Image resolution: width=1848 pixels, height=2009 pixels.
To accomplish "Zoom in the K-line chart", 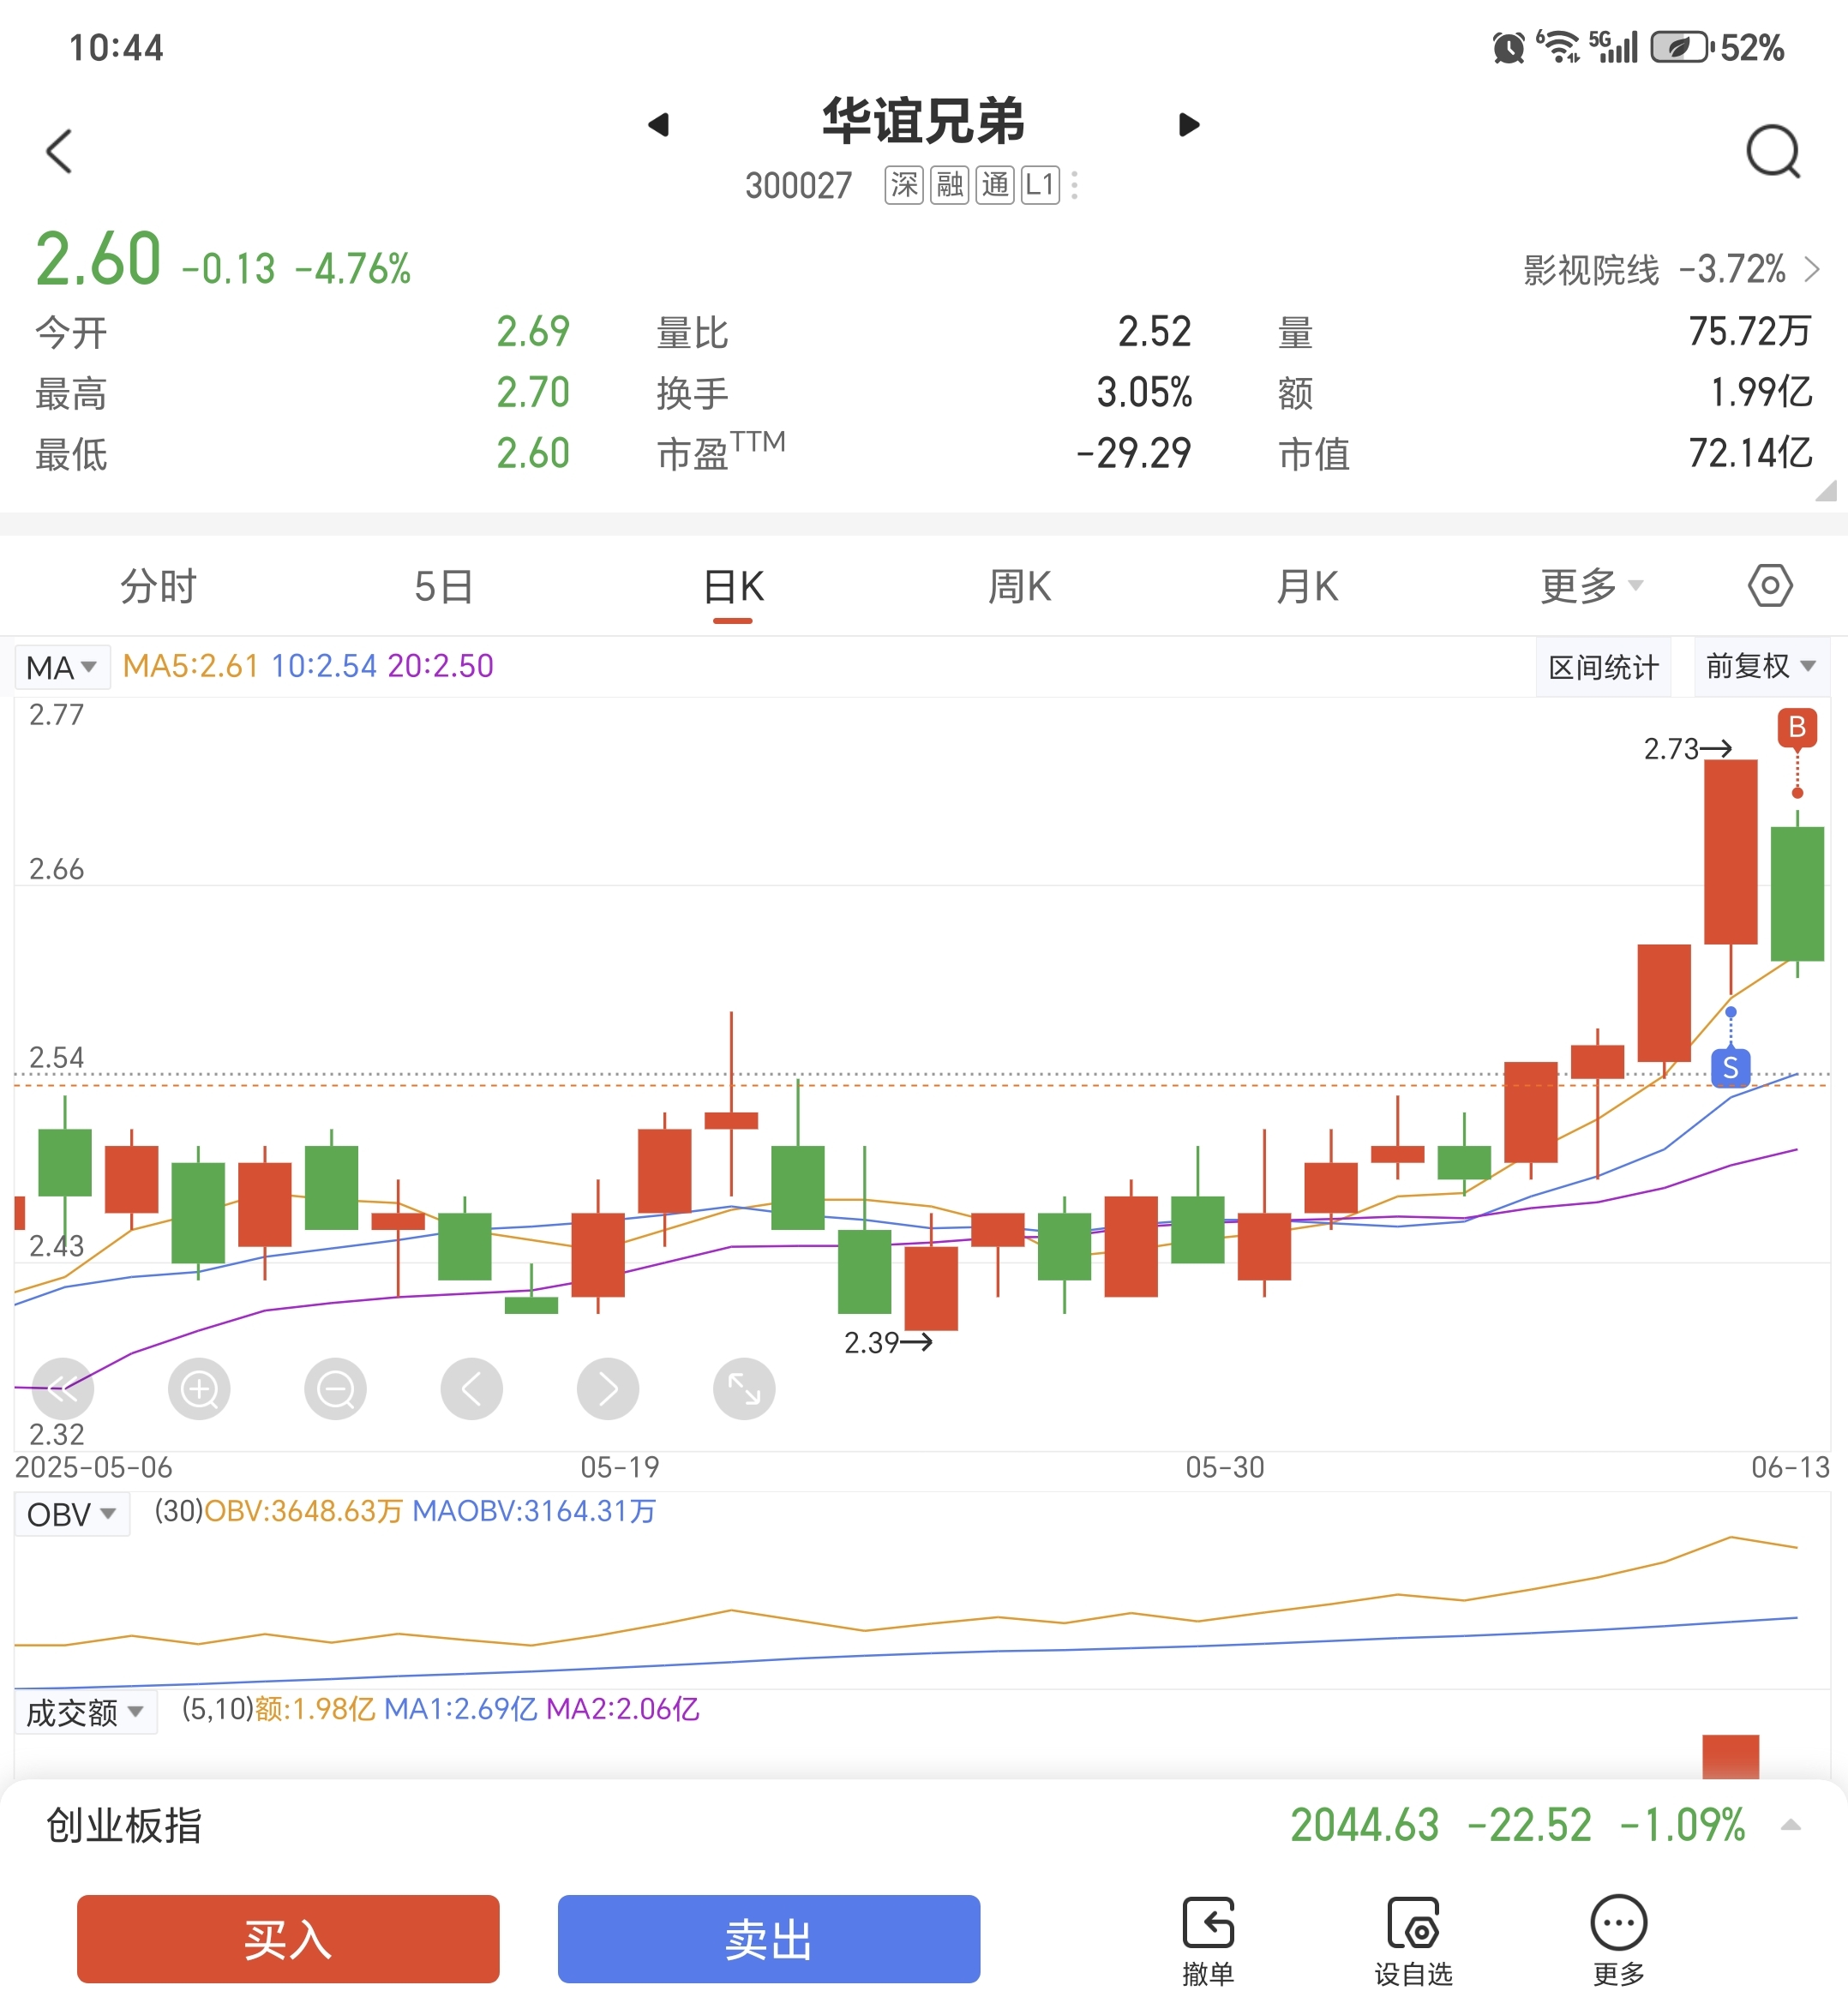I will pos(199,1388).
